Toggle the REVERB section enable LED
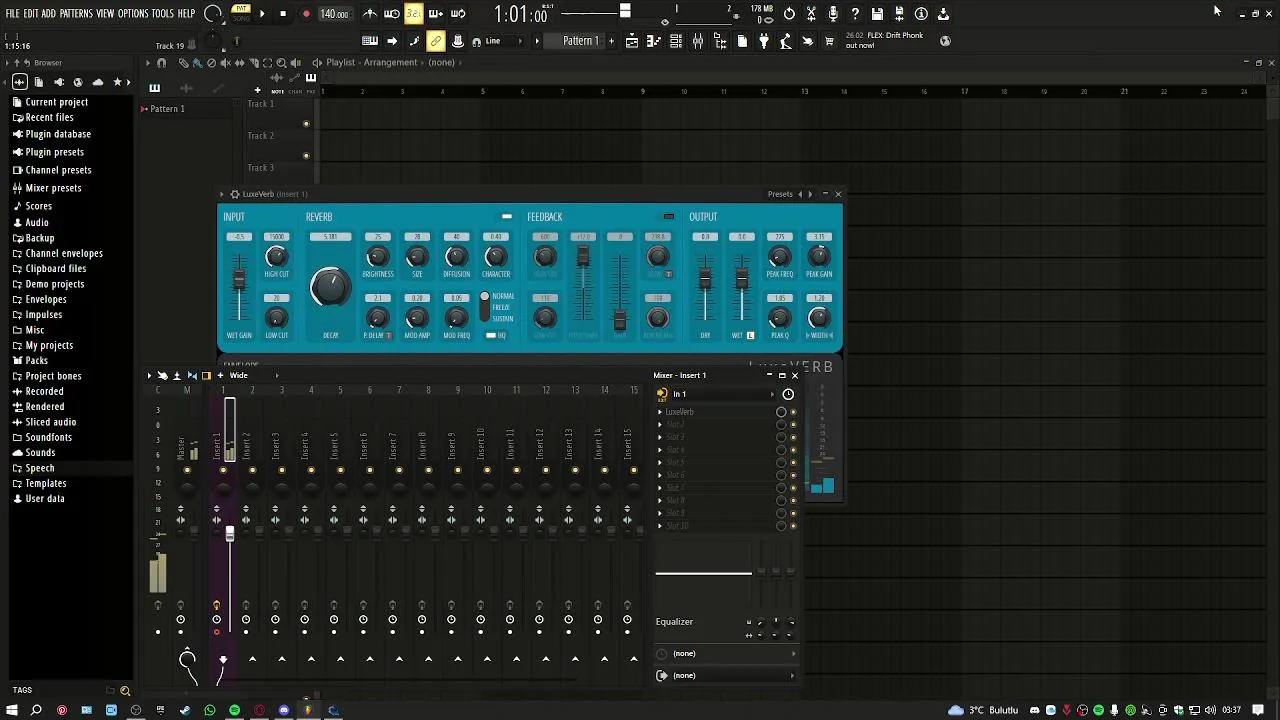Image resolution: width=1280 pixels, height=720 pixels. (507, 216)
